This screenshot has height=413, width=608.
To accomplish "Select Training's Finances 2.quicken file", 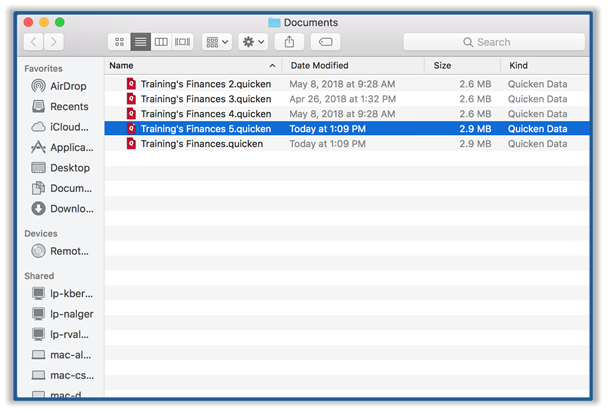I will [205, 84].
